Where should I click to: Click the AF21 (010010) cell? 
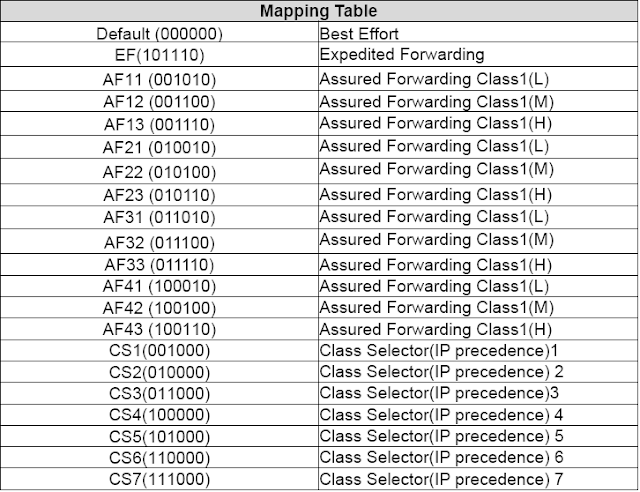pyautogui.click(x=160, y=147)
